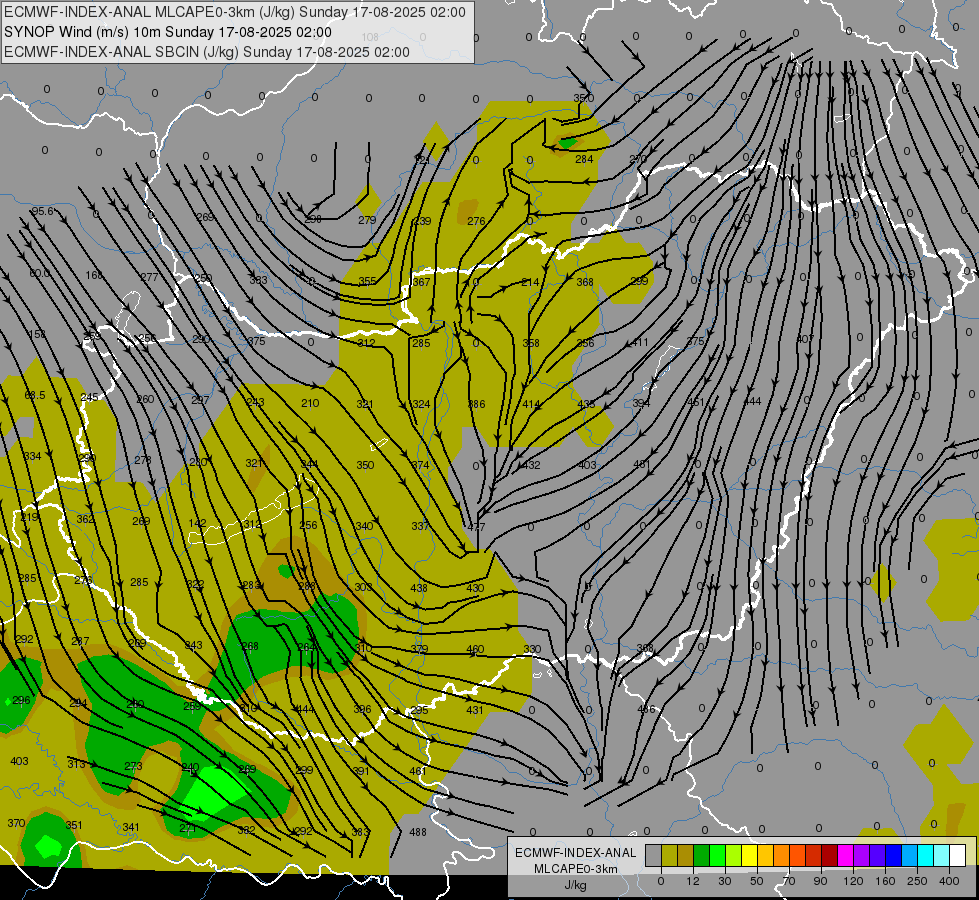This screenshot has width=979, height=900.
Task: Click the map value '214'
Action: tap(529, 282)
